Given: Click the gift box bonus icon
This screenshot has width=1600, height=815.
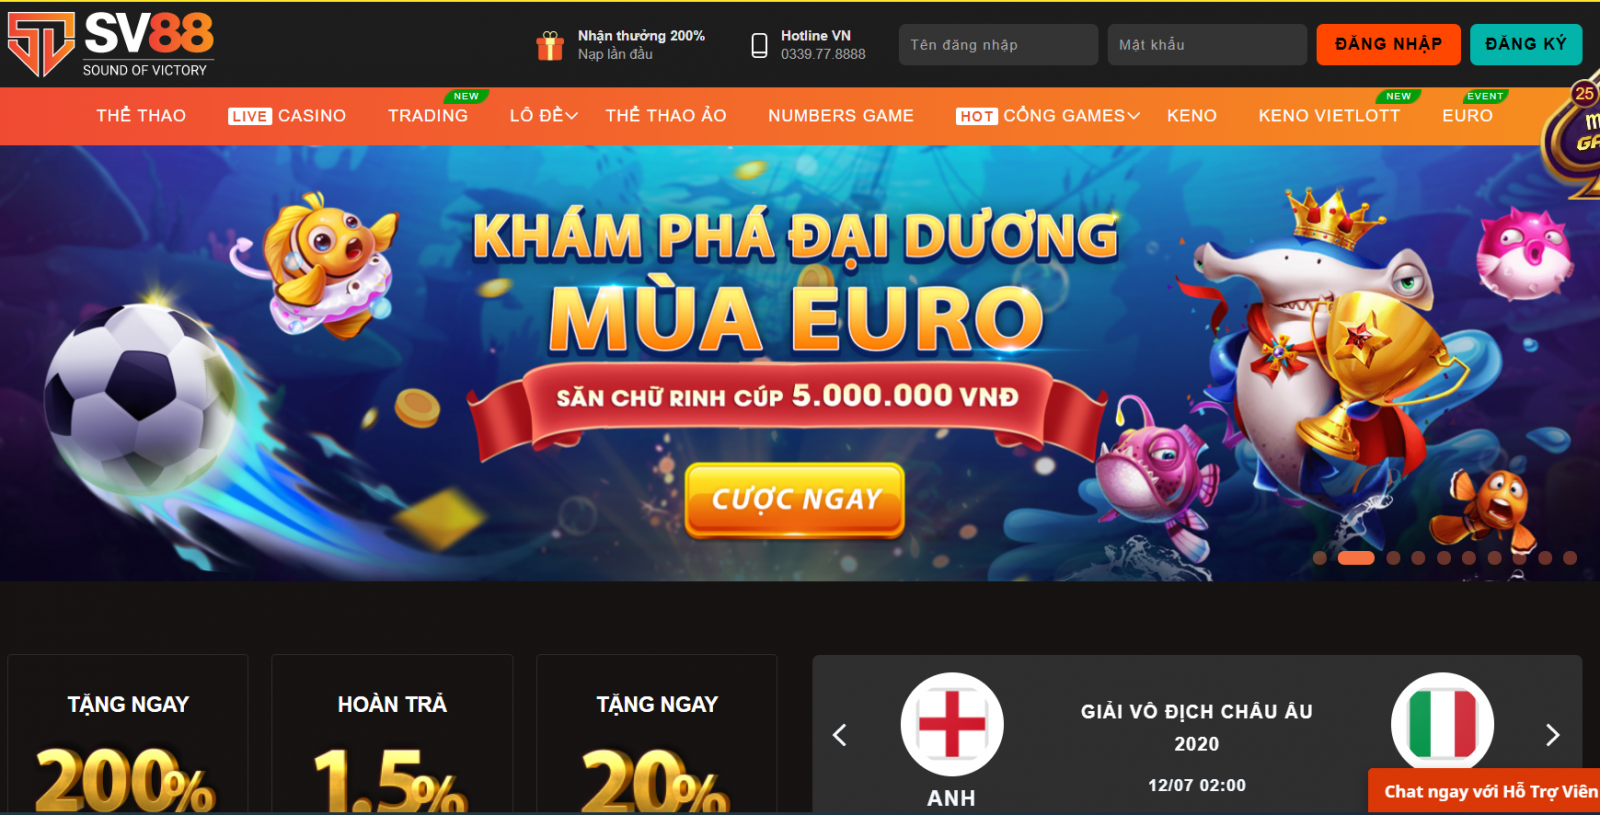Looking at the screenshot, I should point(550,45).
